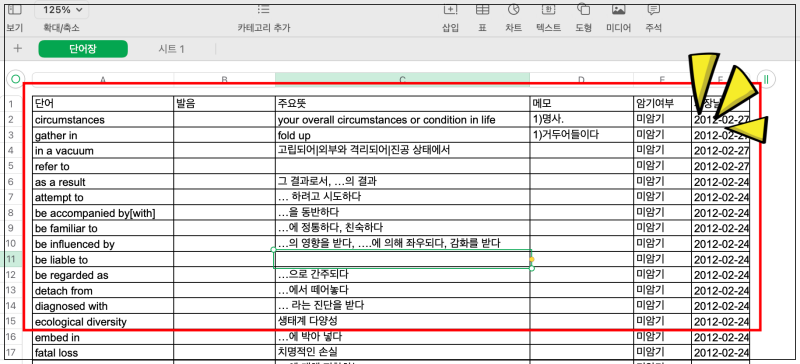Click the cell '…을 동반하다'

click(x=403, y=213)
